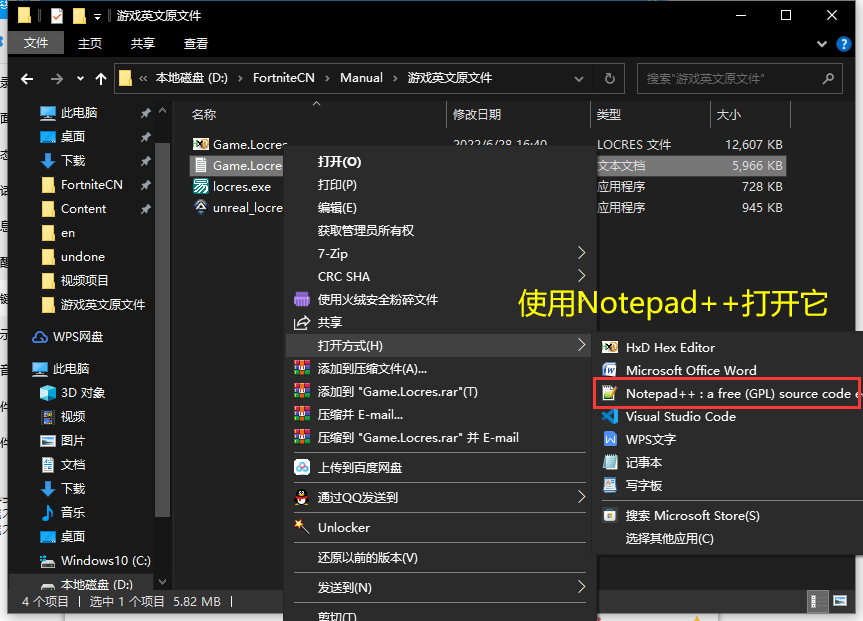Click 编辑(E) in context menu
This screenshot has width=863, height=621.
[x=337, y=208]
